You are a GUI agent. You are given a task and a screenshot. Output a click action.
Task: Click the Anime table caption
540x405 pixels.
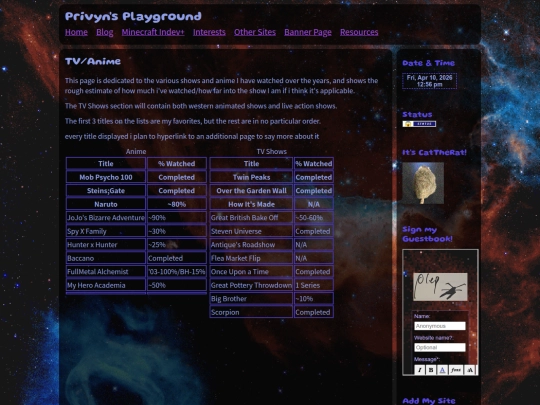(x=136, y=152)
